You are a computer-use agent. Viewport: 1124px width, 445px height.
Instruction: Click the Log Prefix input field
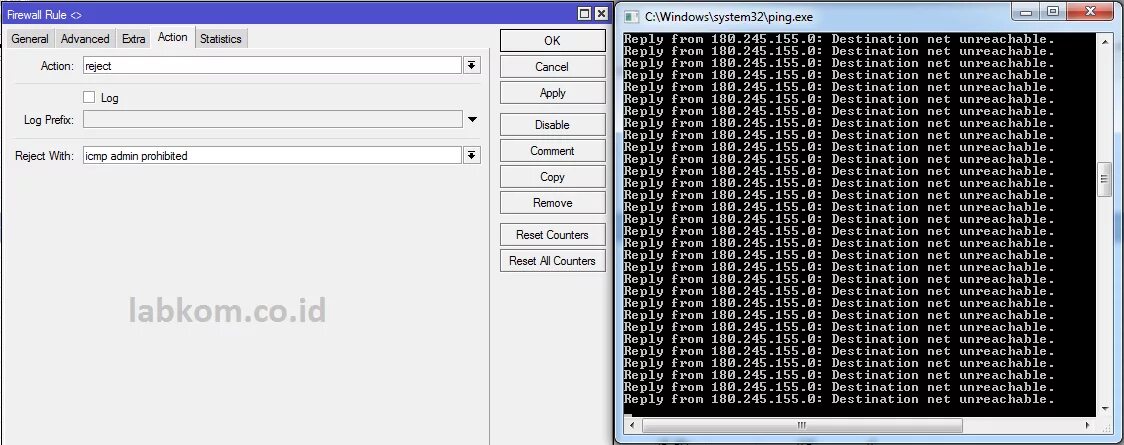coord(272,120)
